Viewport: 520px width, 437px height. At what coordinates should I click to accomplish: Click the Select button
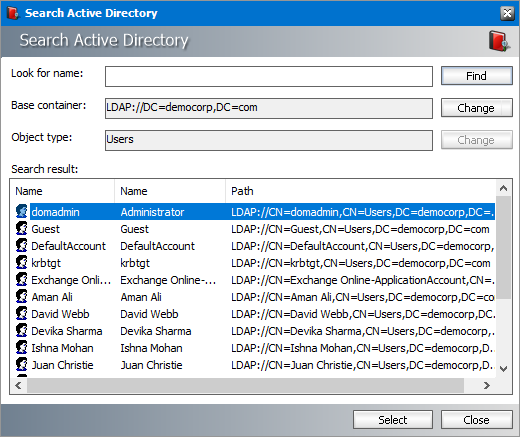[x=393, y=420]
